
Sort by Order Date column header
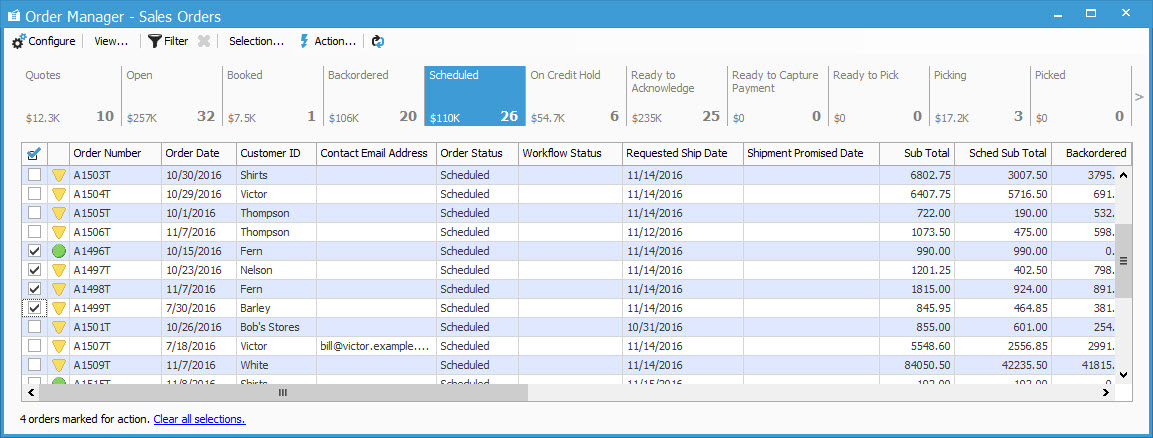pos(199,154)
